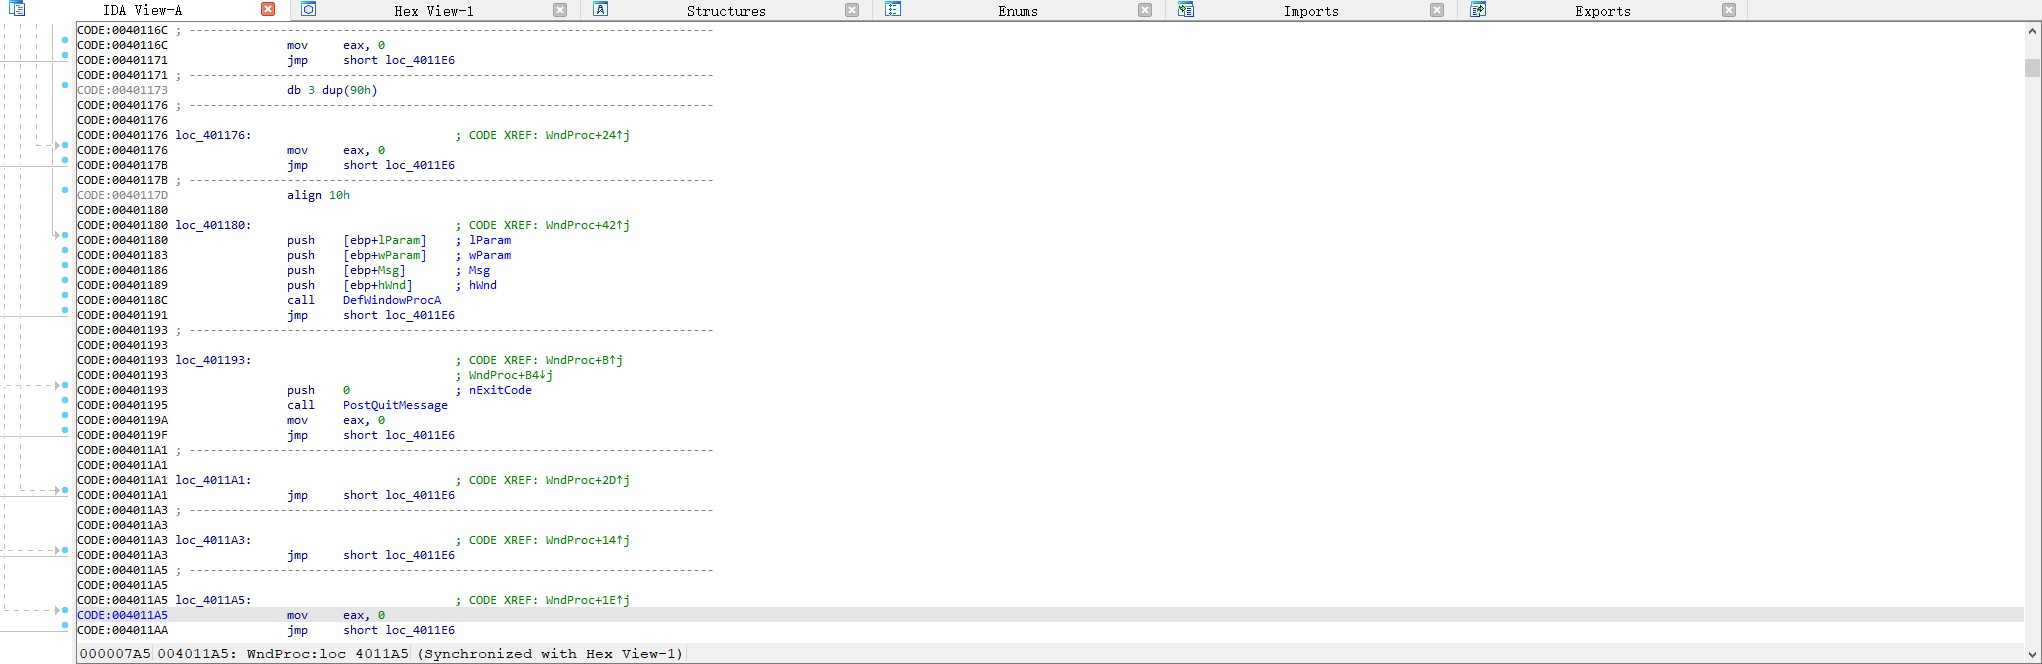Click the align 10h directive
The image size is (2042, 664).
[318, 195]
